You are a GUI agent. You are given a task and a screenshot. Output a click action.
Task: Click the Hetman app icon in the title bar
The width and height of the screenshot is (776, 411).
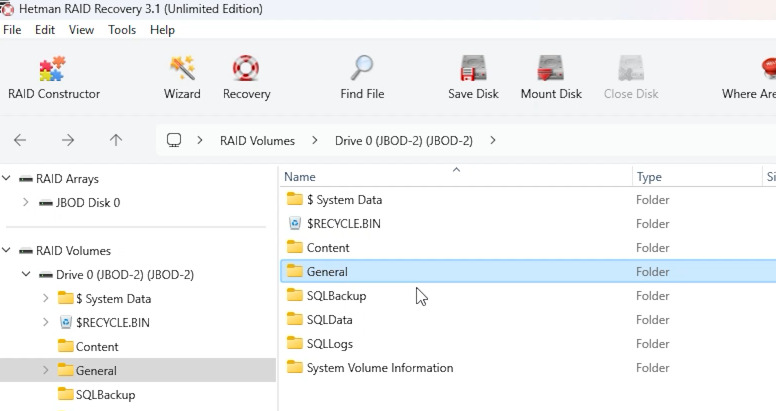point(7,9)
